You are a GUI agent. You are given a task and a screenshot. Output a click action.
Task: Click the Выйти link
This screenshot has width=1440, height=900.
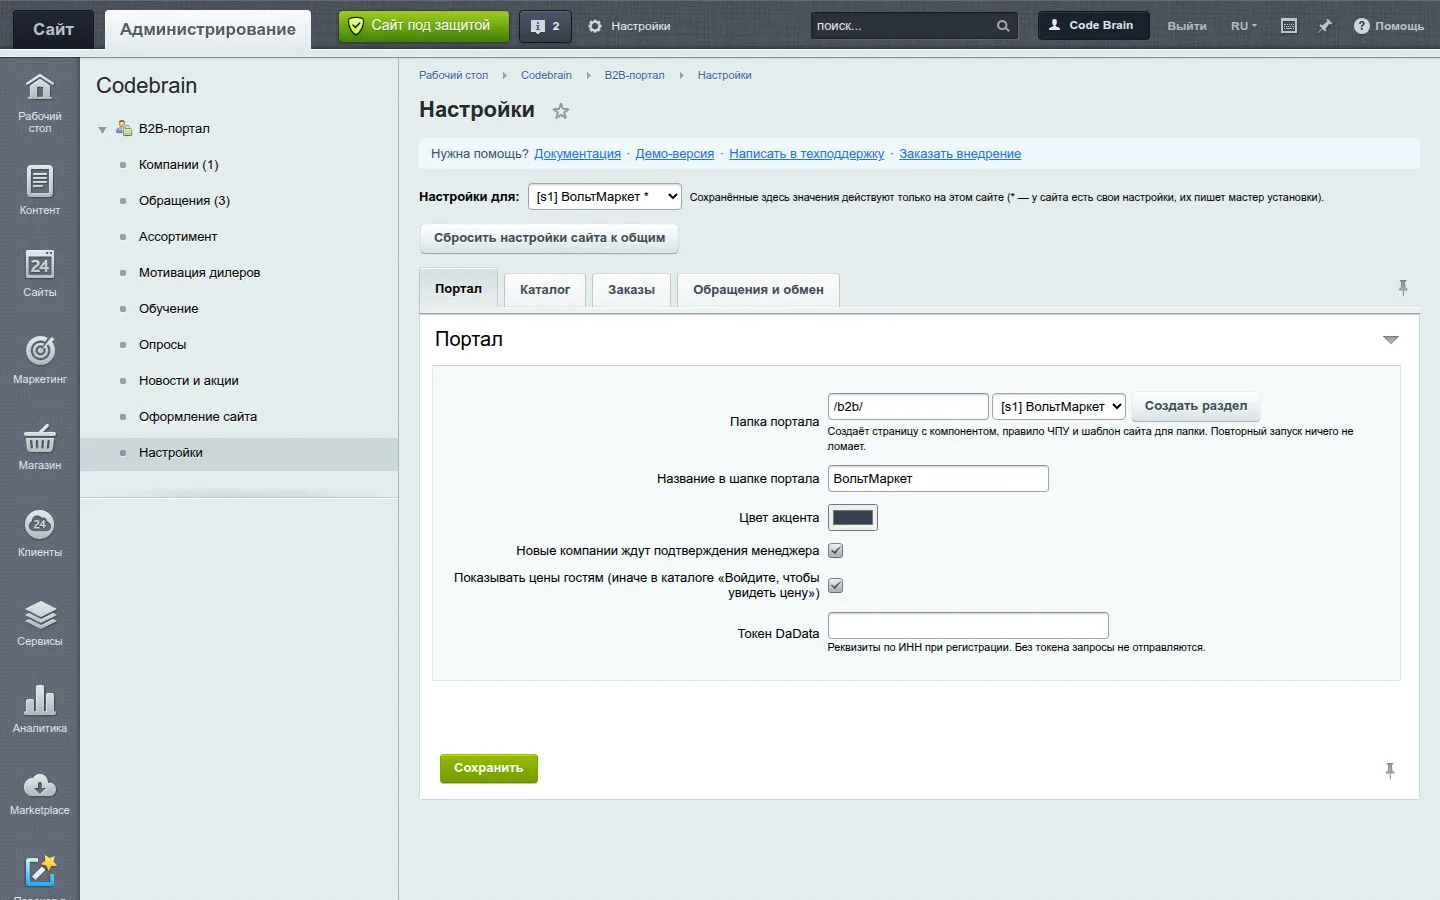tap(1187, 26)
